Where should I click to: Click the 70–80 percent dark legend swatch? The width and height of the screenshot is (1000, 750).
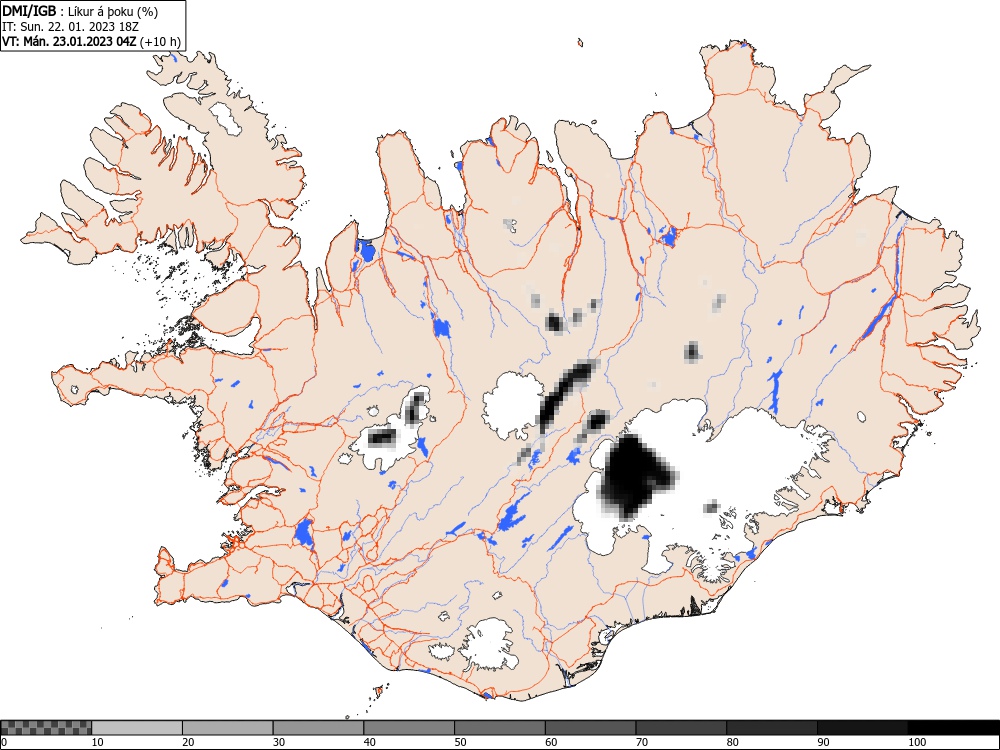click(680, 728)
